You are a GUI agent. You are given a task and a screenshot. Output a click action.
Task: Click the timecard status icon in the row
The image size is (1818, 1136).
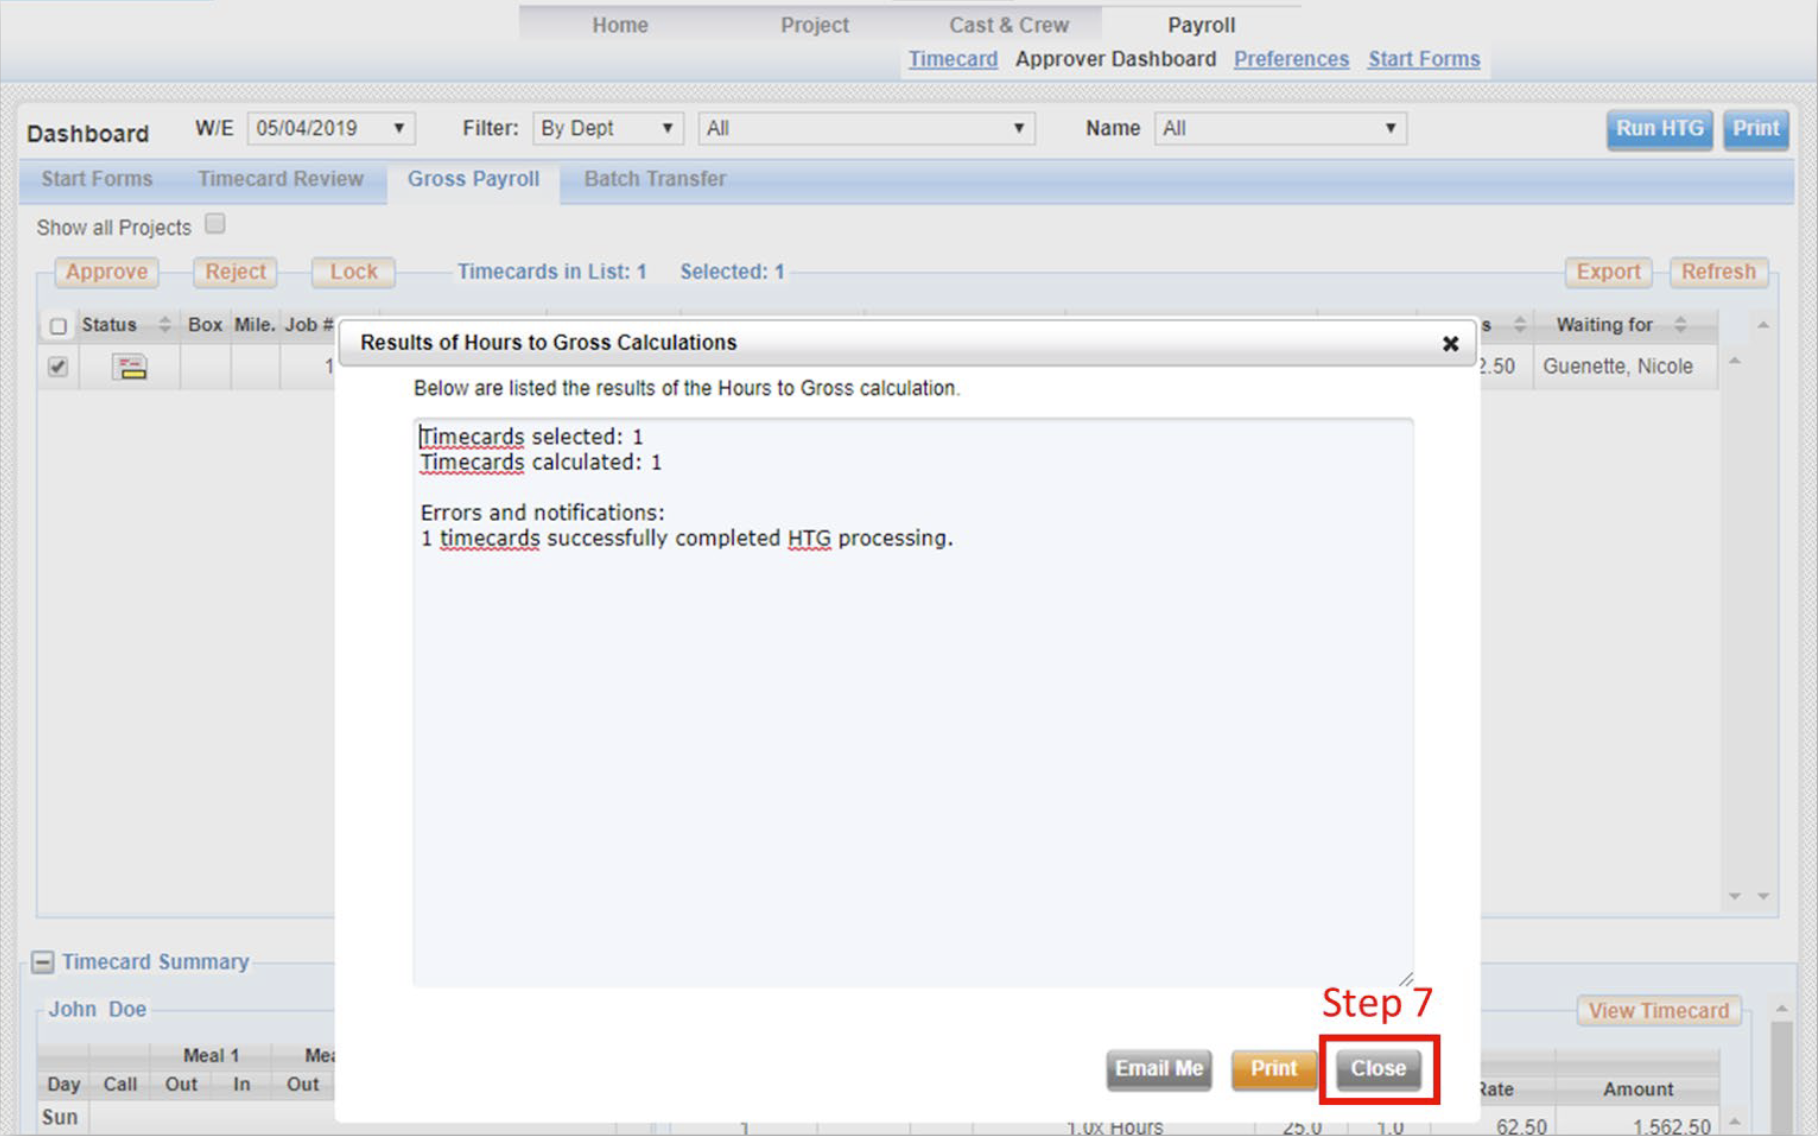(x=129, y=367)
